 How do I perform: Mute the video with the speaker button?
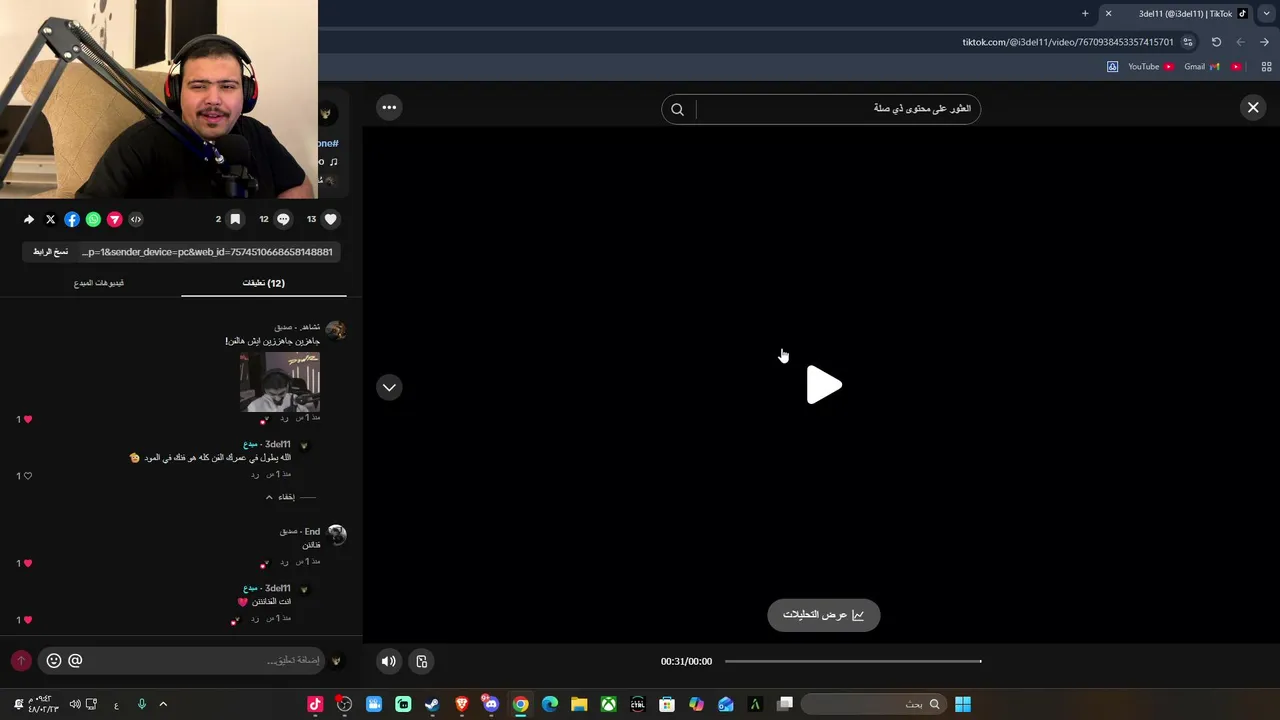(389, 661)
